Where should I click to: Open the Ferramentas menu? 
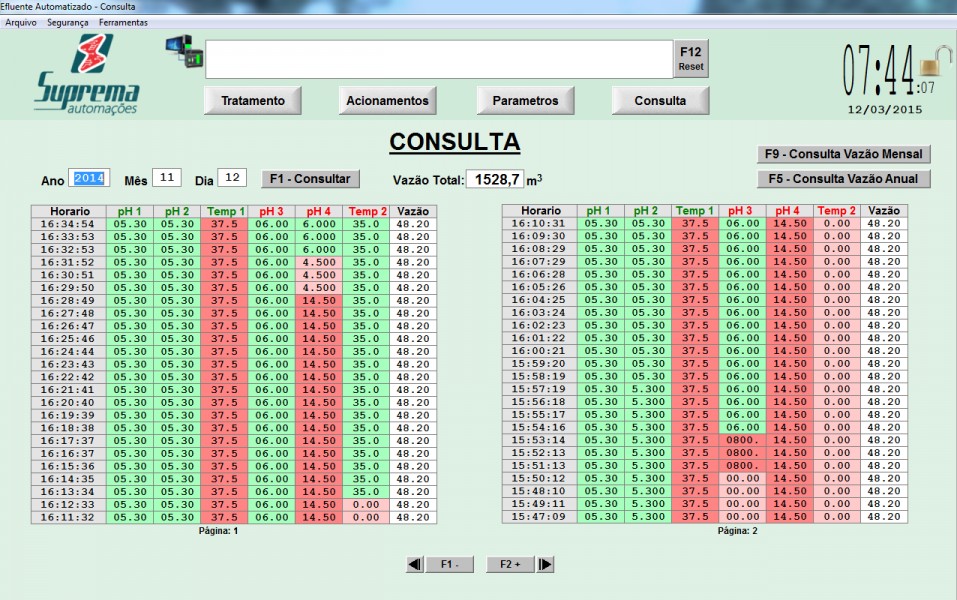click(123, 22)
